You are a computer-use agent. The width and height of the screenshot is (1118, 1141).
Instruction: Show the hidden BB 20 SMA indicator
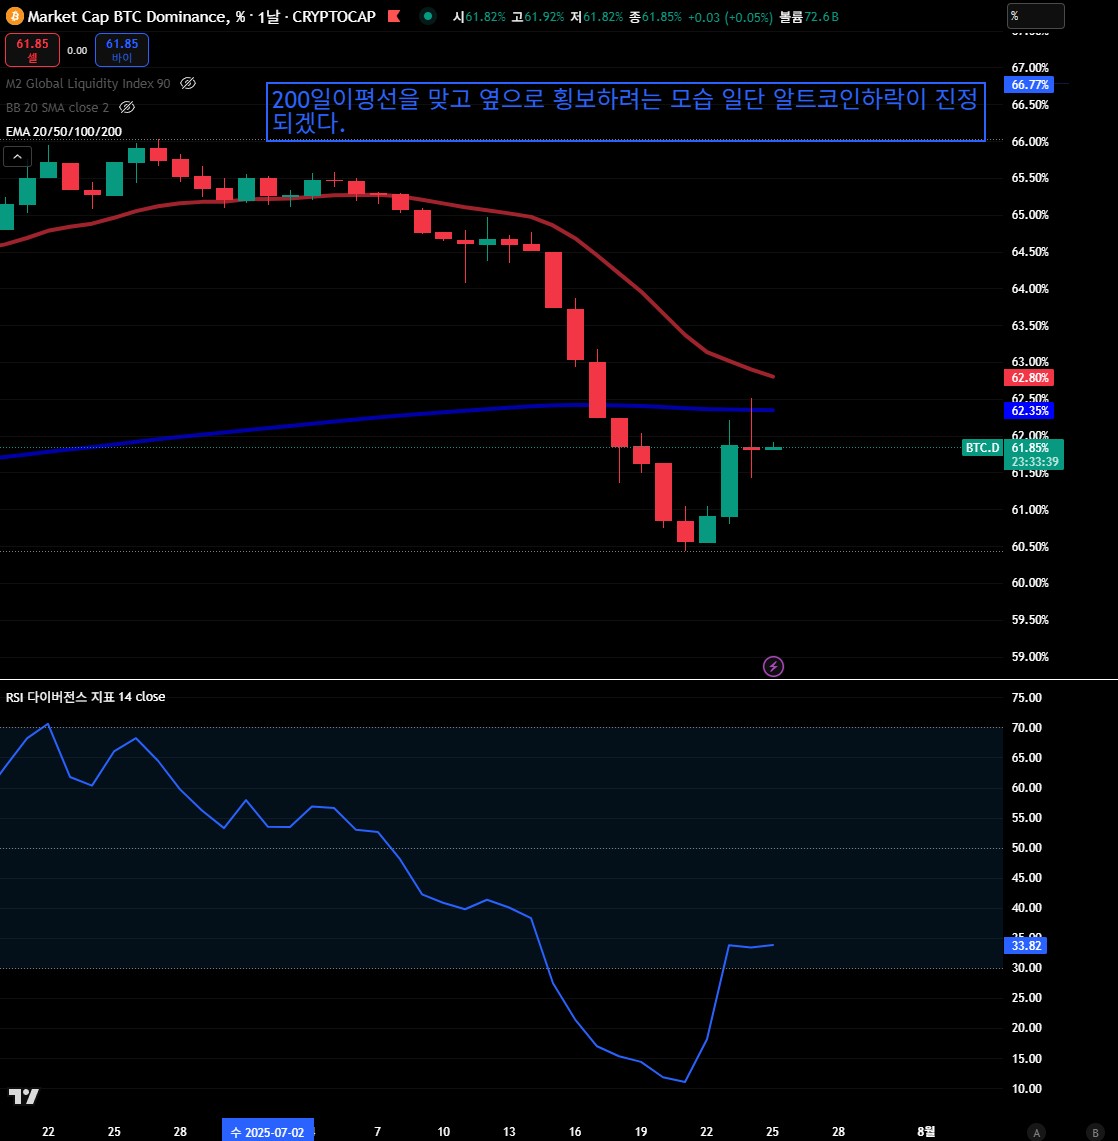pyautogui.click(x=127, y=107)
